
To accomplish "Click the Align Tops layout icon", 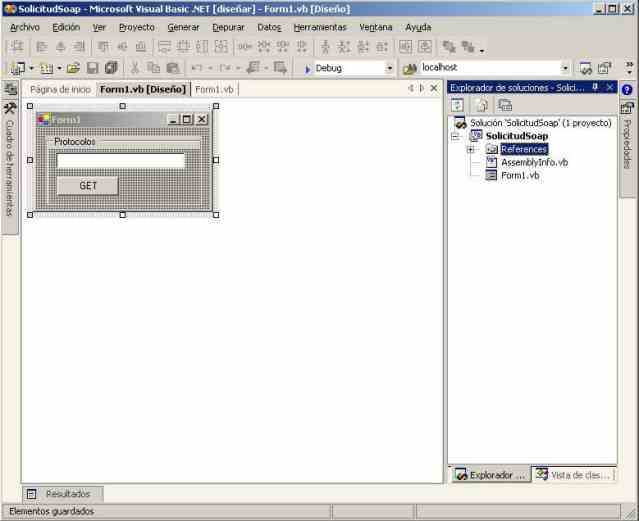I will (x=103, y=47).
